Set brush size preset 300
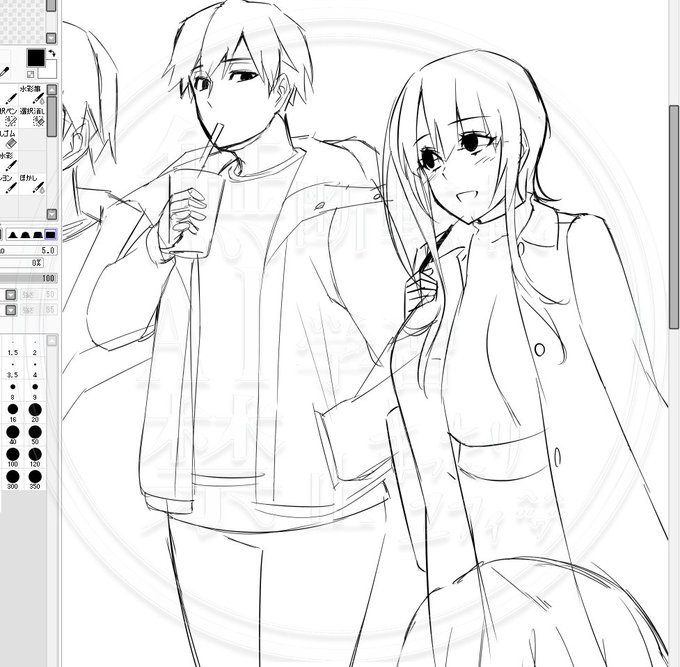Image resolution: width=680 pixels, height=667 pixels. pos(13,480)
